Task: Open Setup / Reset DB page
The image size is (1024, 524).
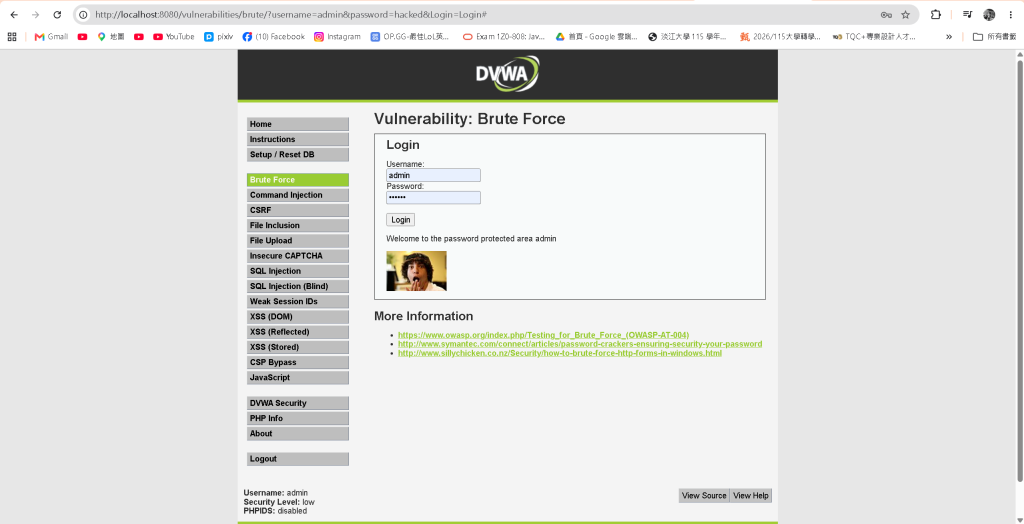Action: pyautogui.click(x=298, y=155)
